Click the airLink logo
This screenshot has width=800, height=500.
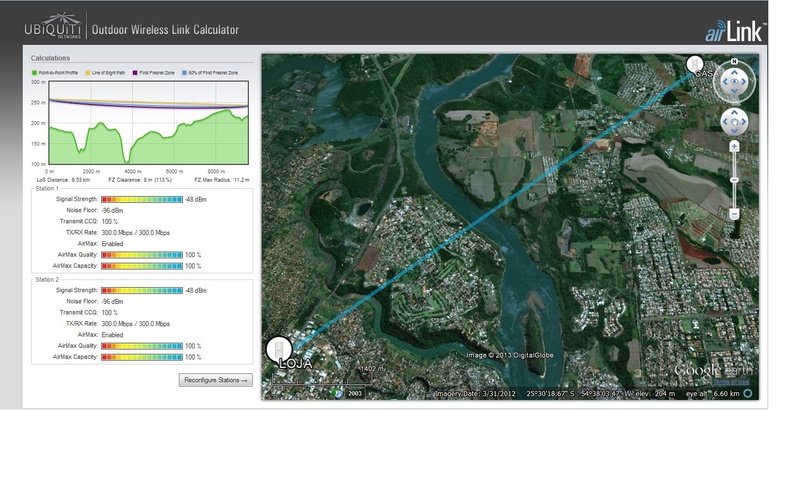click(x=736, y=31)
